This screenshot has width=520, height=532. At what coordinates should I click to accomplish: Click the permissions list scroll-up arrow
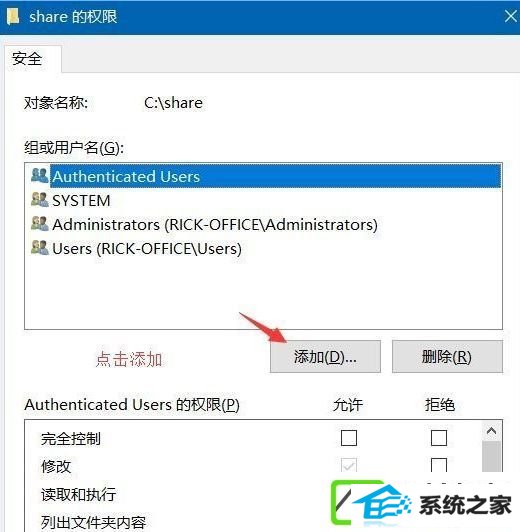(491, 431)
